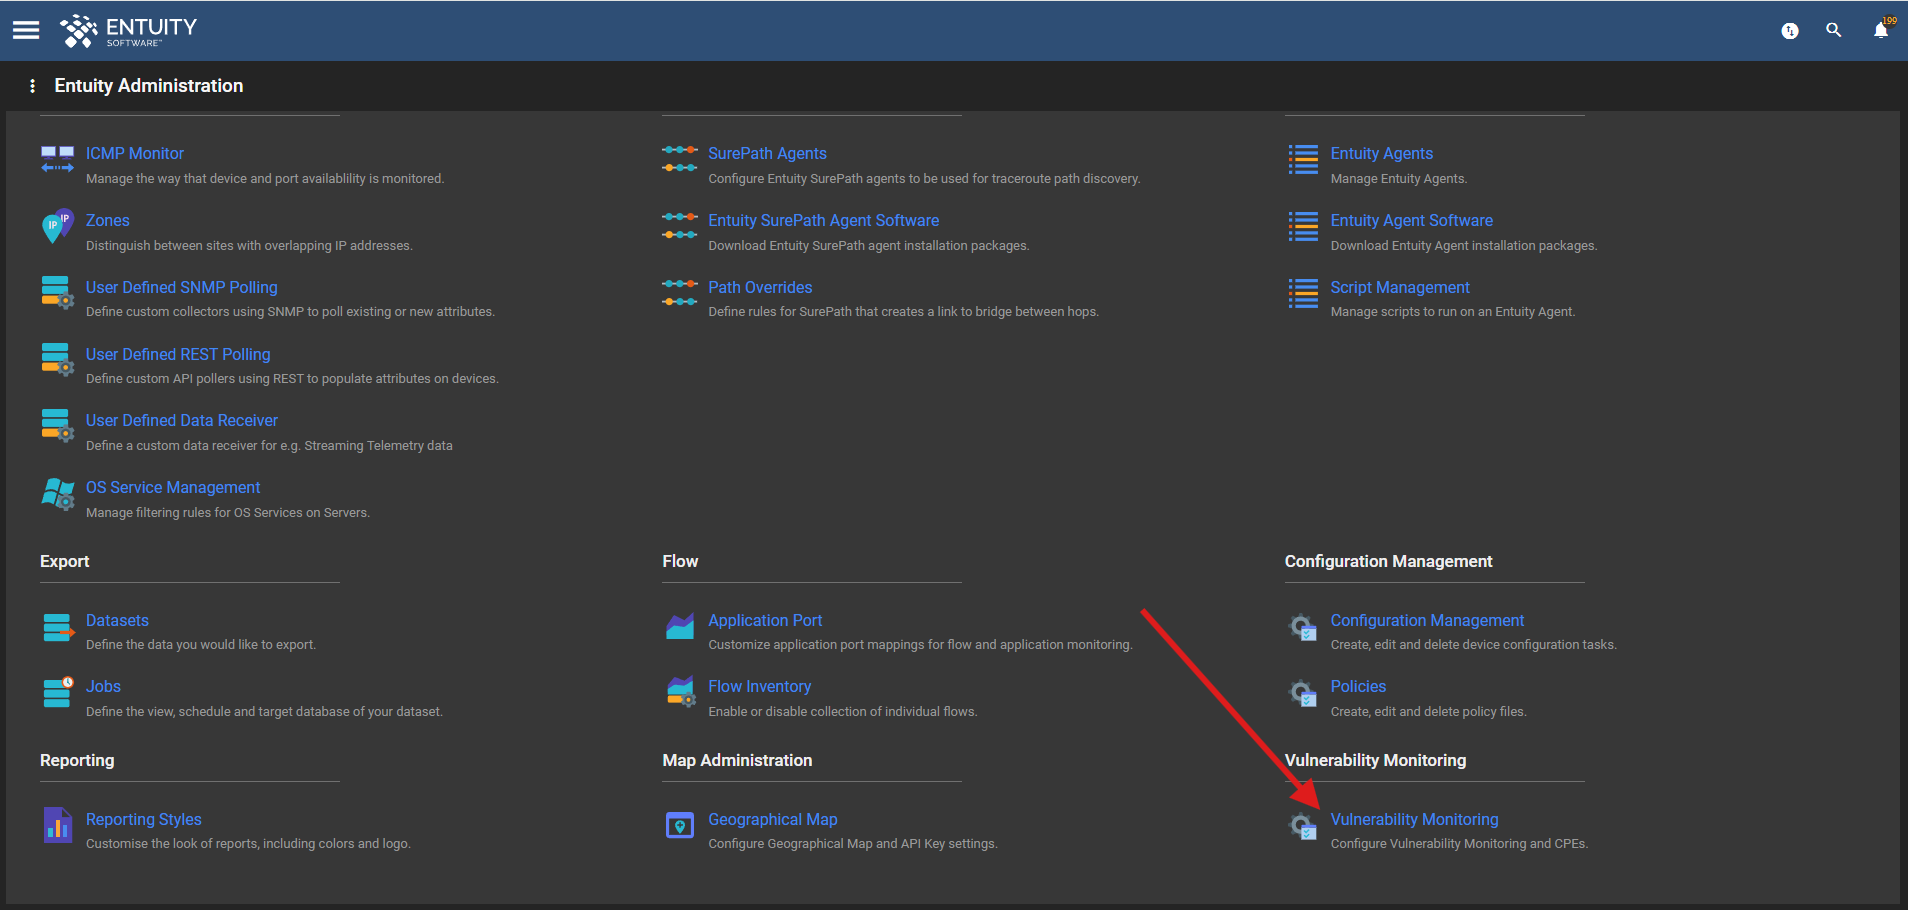
Task: Open the Geographical Map link
Action: pyautogui.click(x=773, y=819)
